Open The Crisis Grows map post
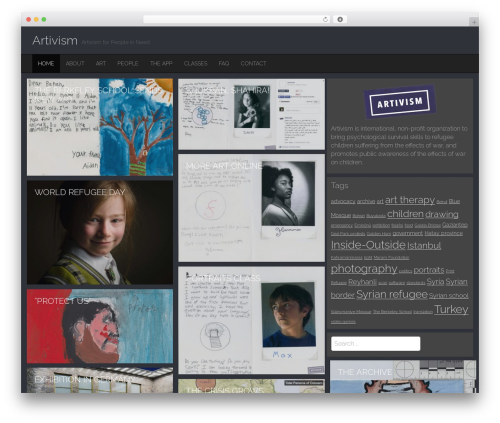500x423 pixels. point(251,386)
